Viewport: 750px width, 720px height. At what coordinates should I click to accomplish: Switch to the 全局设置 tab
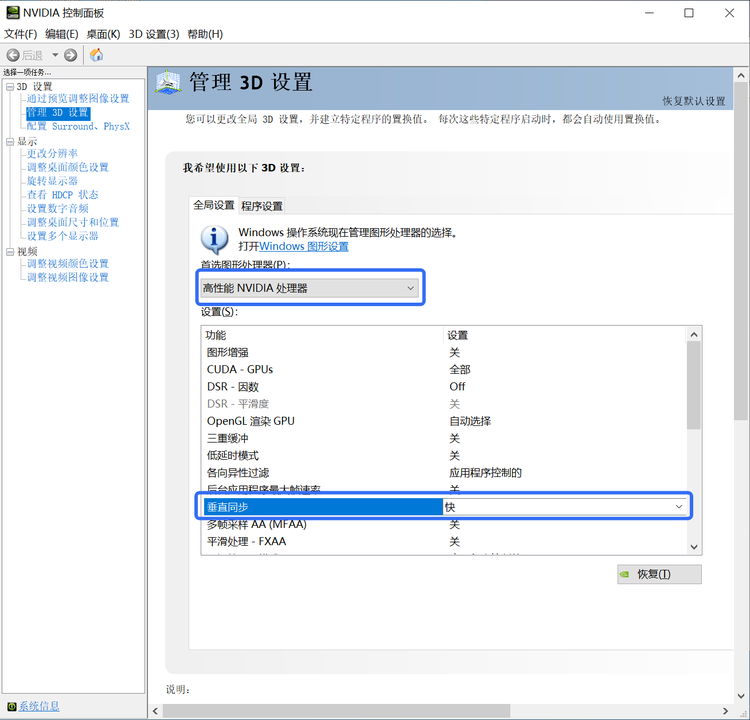point(213,205)
